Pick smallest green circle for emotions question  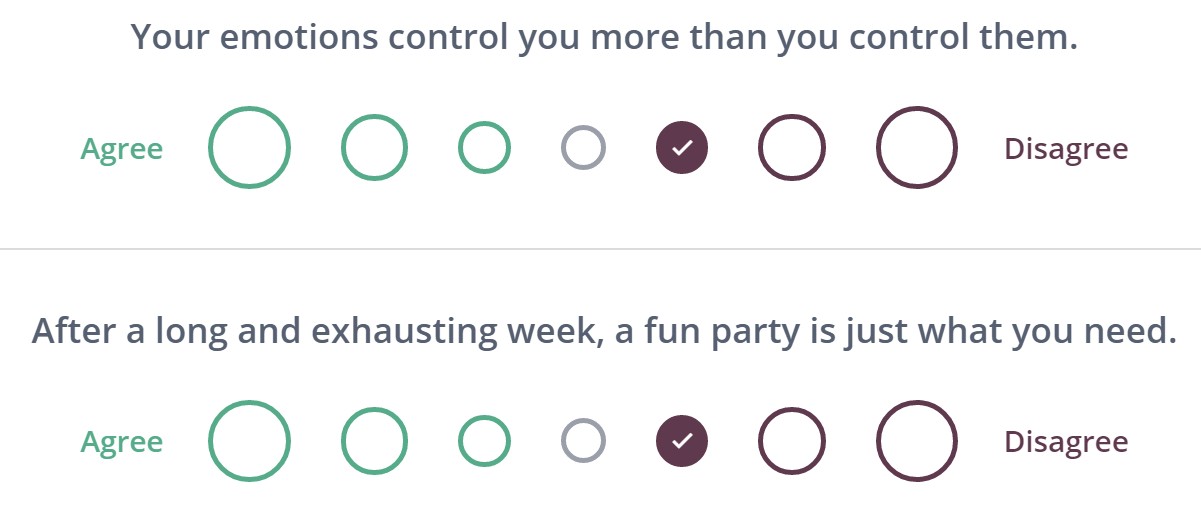(x=485, y=148)
